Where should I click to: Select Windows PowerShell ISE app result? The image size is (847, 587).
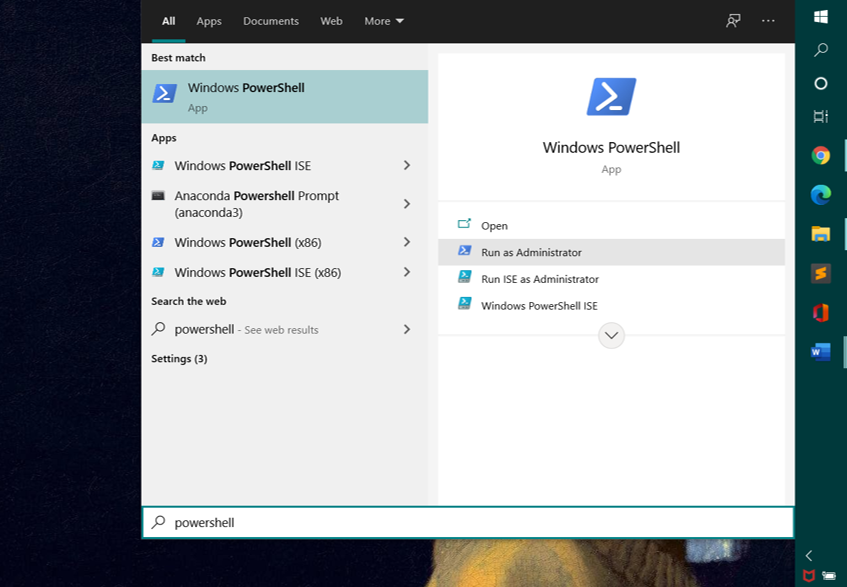coord(285,165)
